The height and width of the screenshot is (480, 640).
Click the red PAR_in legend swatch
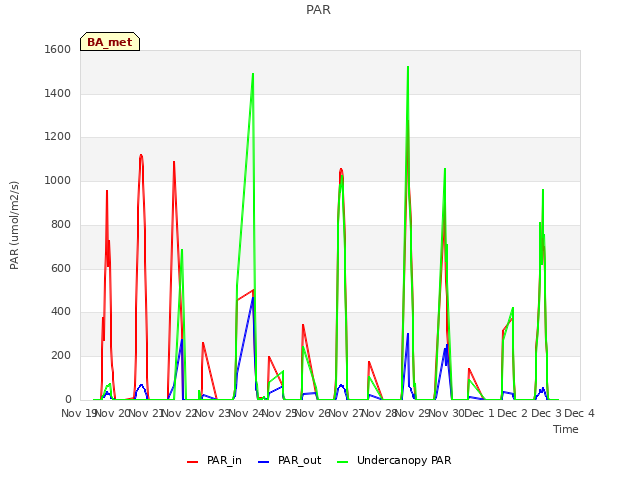coord(192,462)
